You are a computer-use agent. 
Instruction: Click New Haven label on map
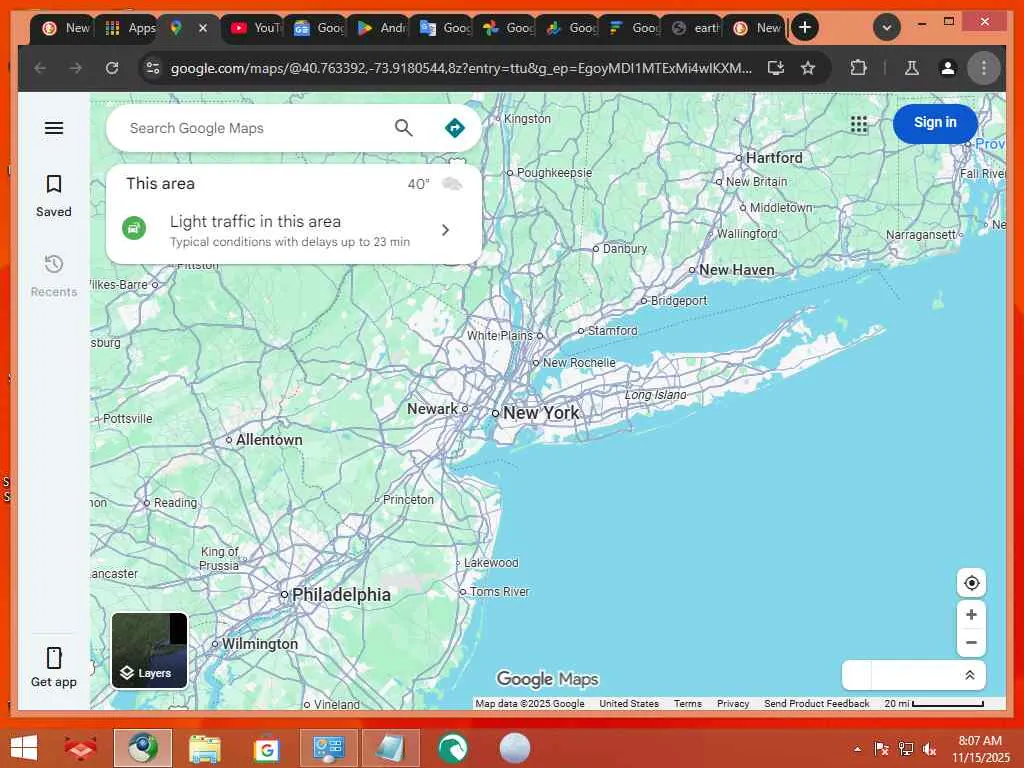tap(737, 270)
